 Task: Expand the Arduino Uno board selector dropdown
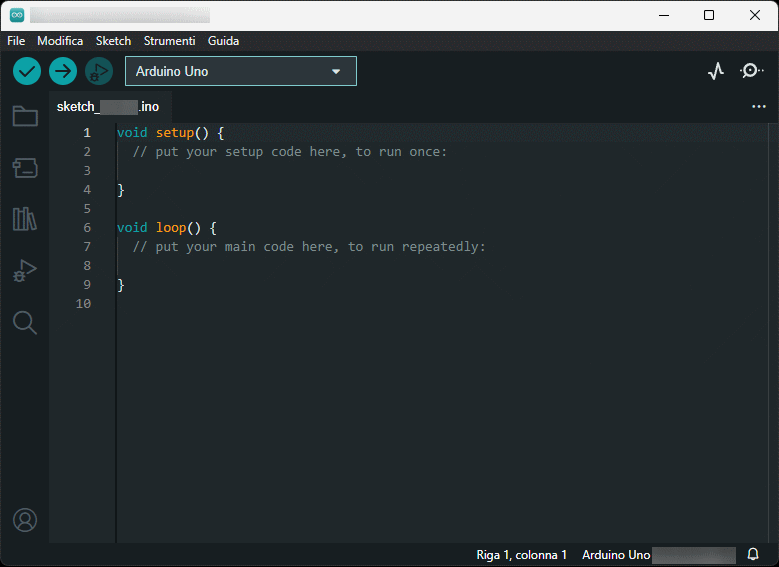pos(241,71)
